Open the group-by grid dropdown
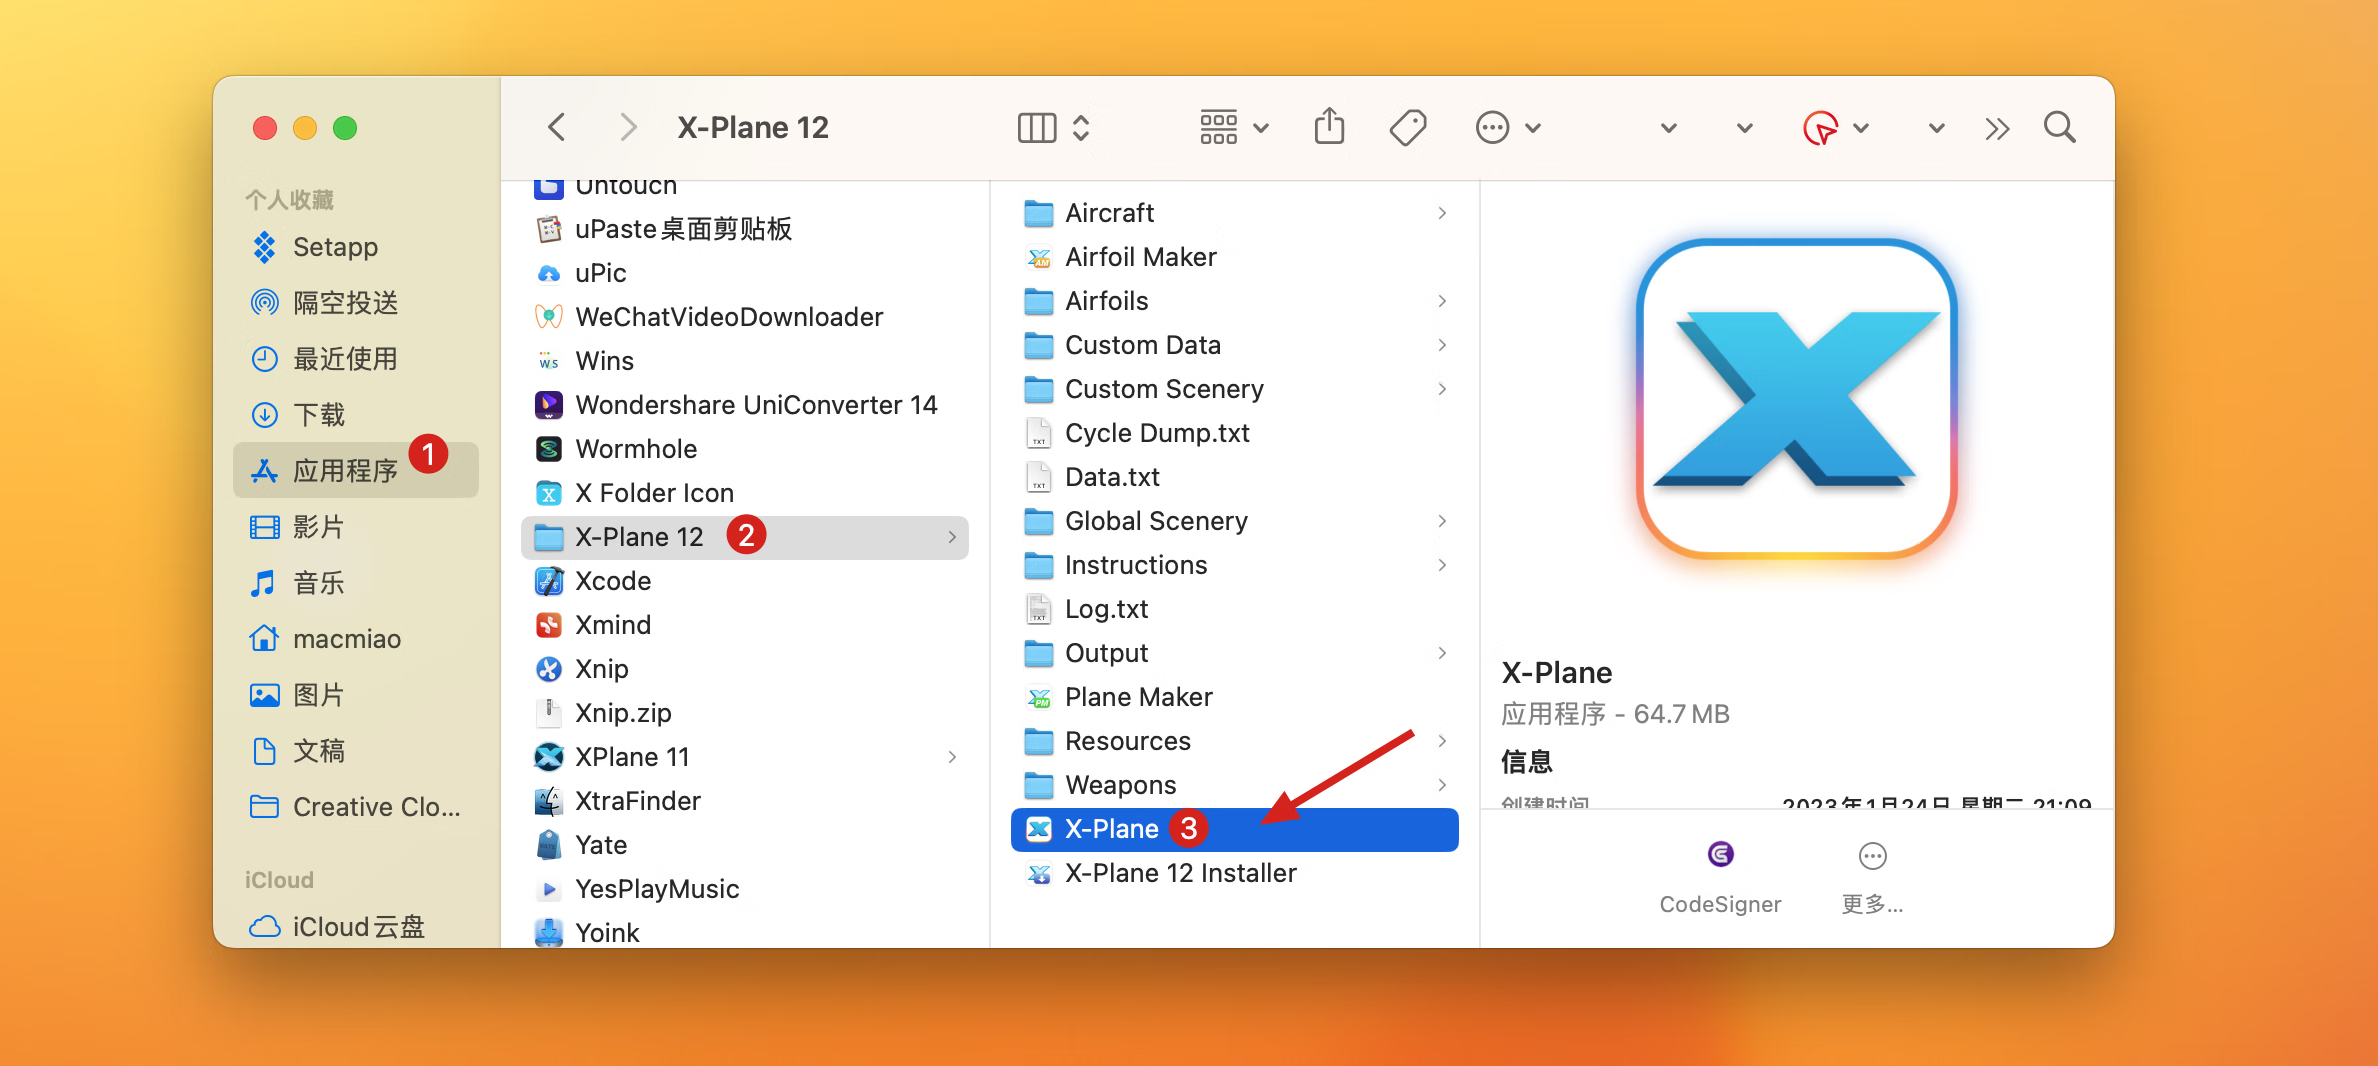The width and height of the screenshot is (2378, 1066). tap(1234, 127)
